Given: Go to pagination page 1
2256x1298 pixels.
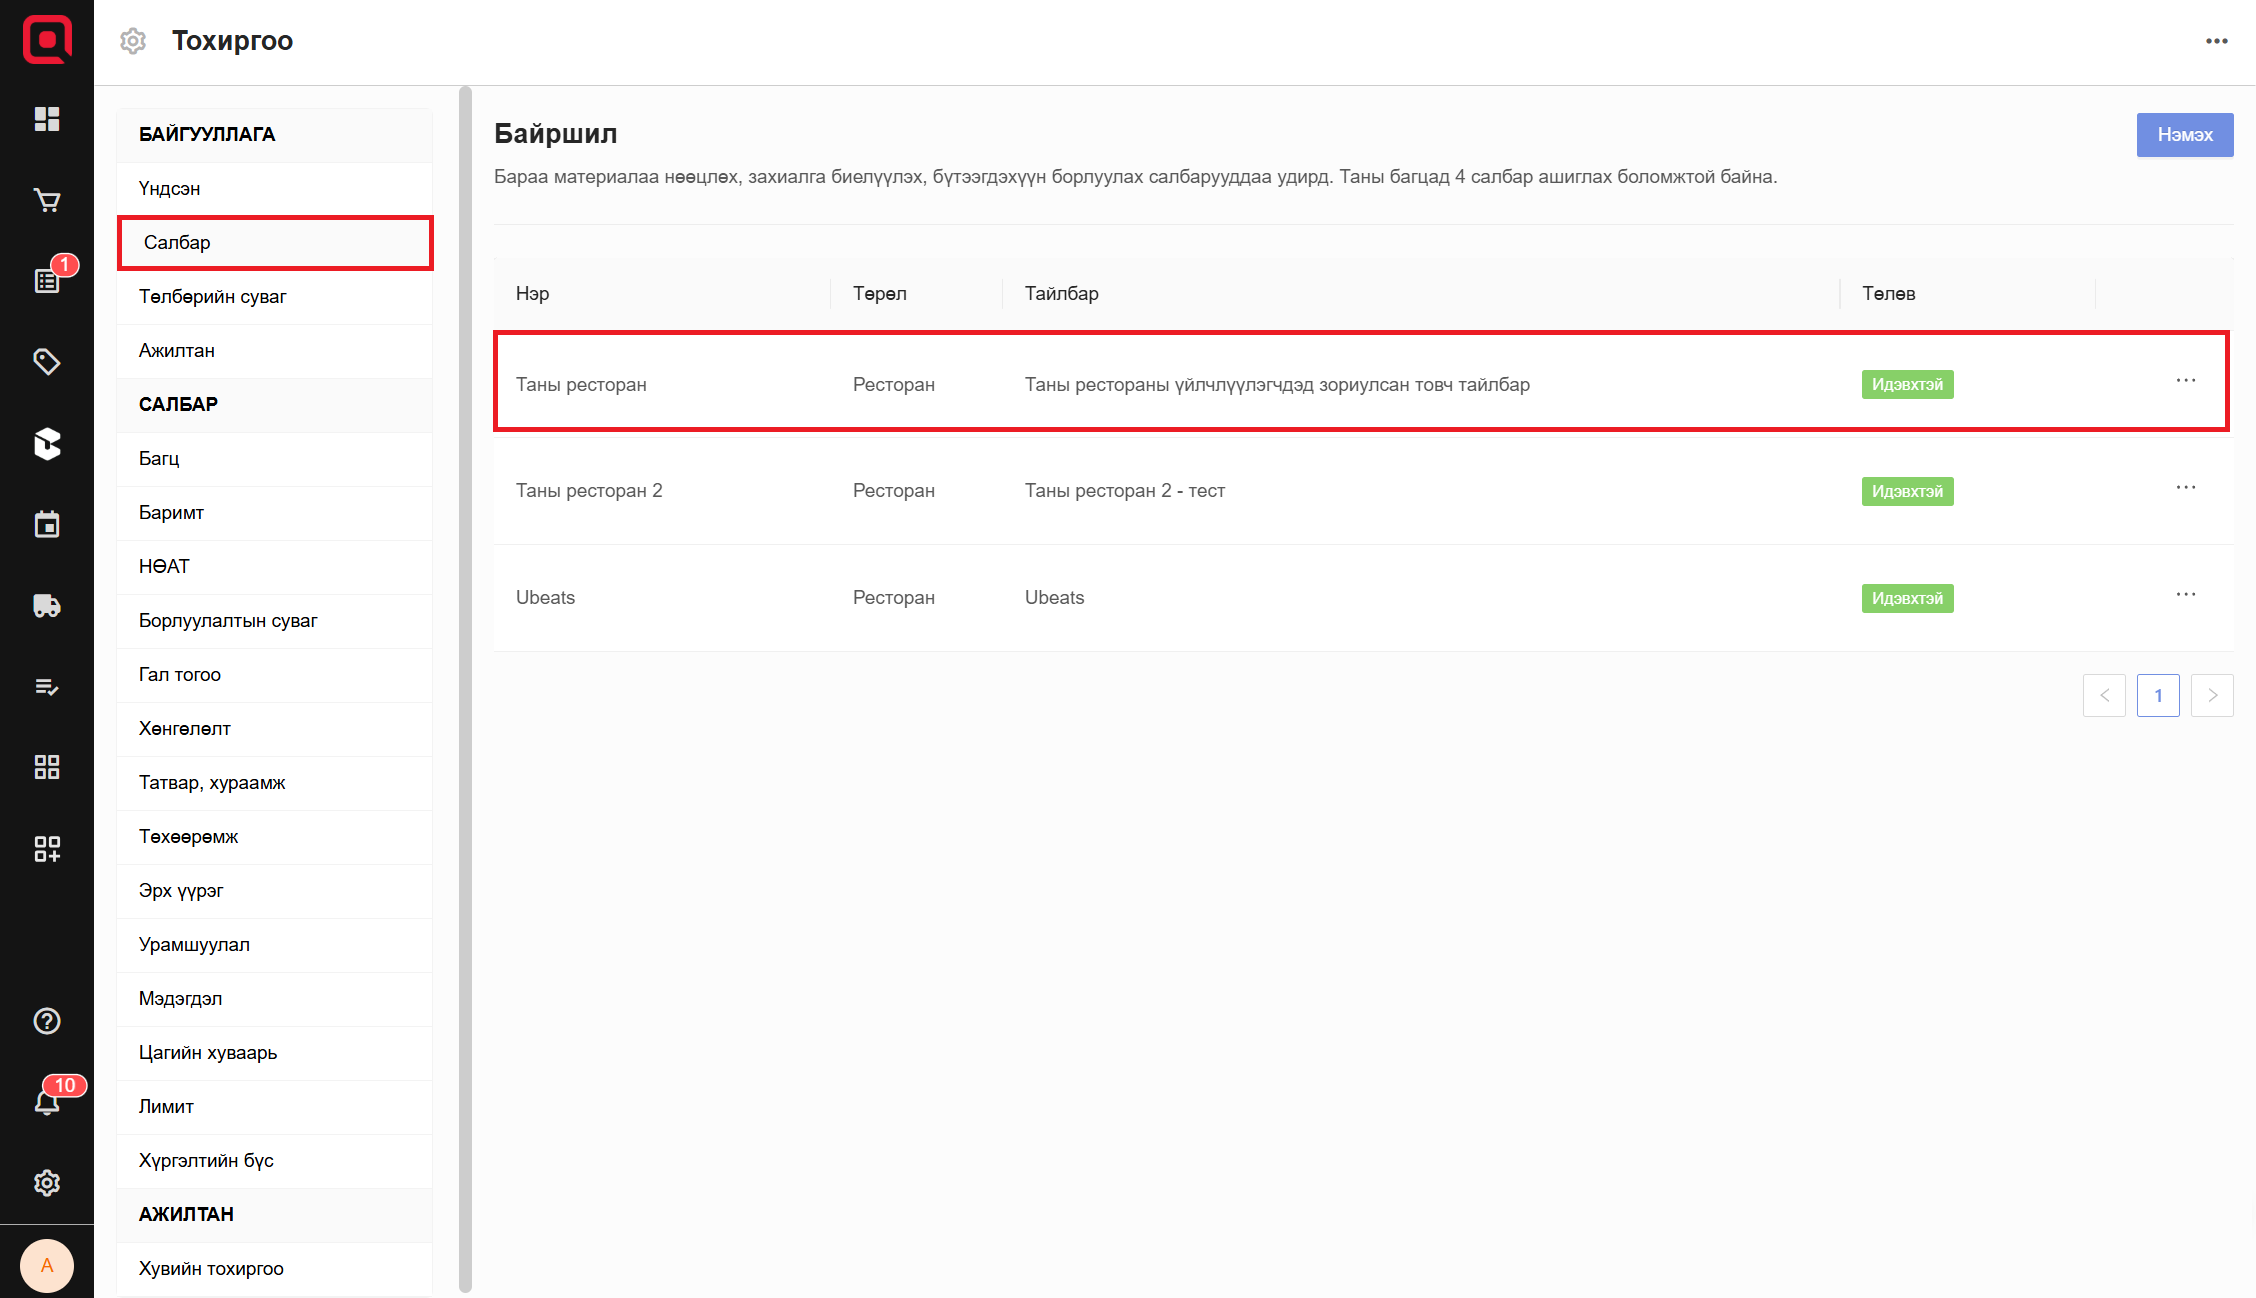Looking at the screenshot, I should point(2157,696).
